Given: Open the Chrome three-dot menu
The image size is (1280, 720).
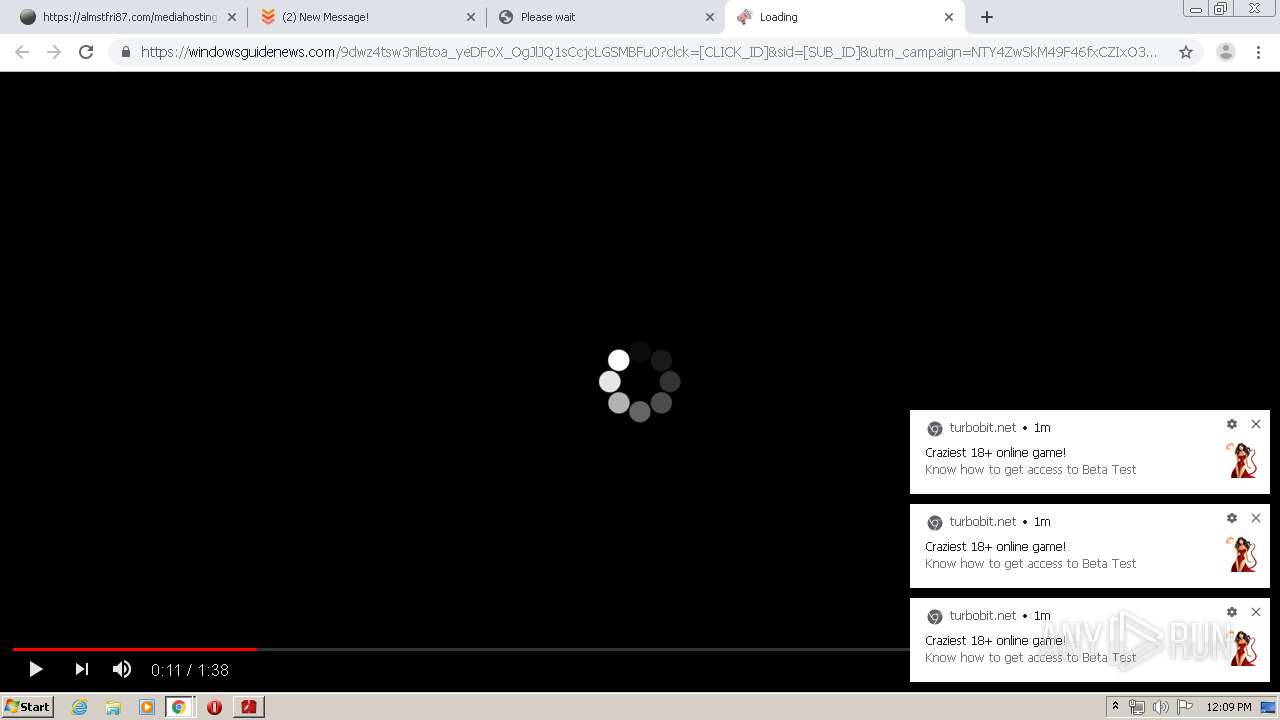Looking at the screenshot, I should point(1259,52).
